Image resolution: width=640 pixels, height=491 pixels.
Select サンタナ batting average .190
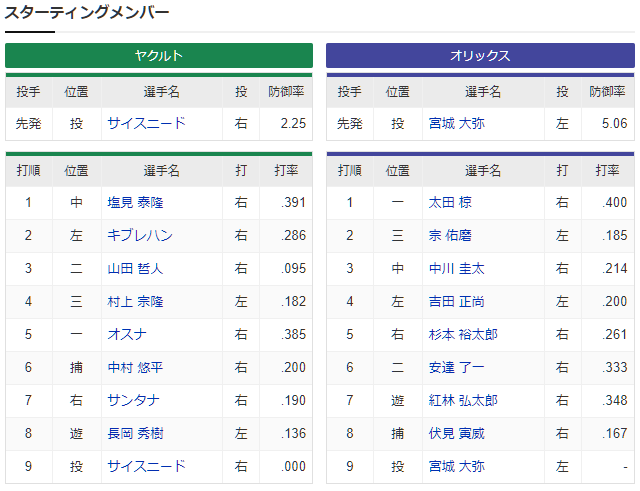tap(293, 400)
